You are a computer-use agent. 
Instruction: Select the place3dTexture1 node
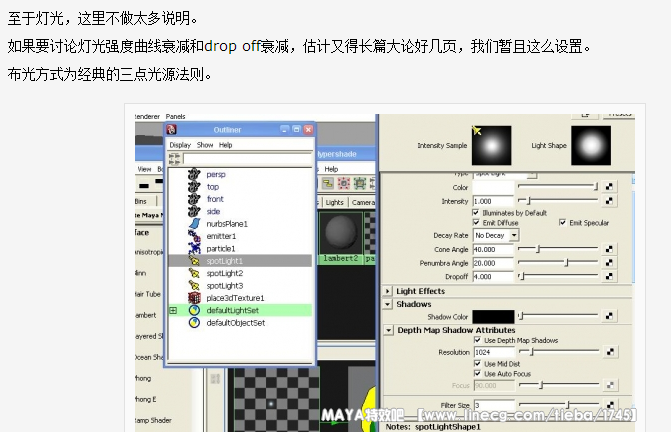[x=233, y=298]
